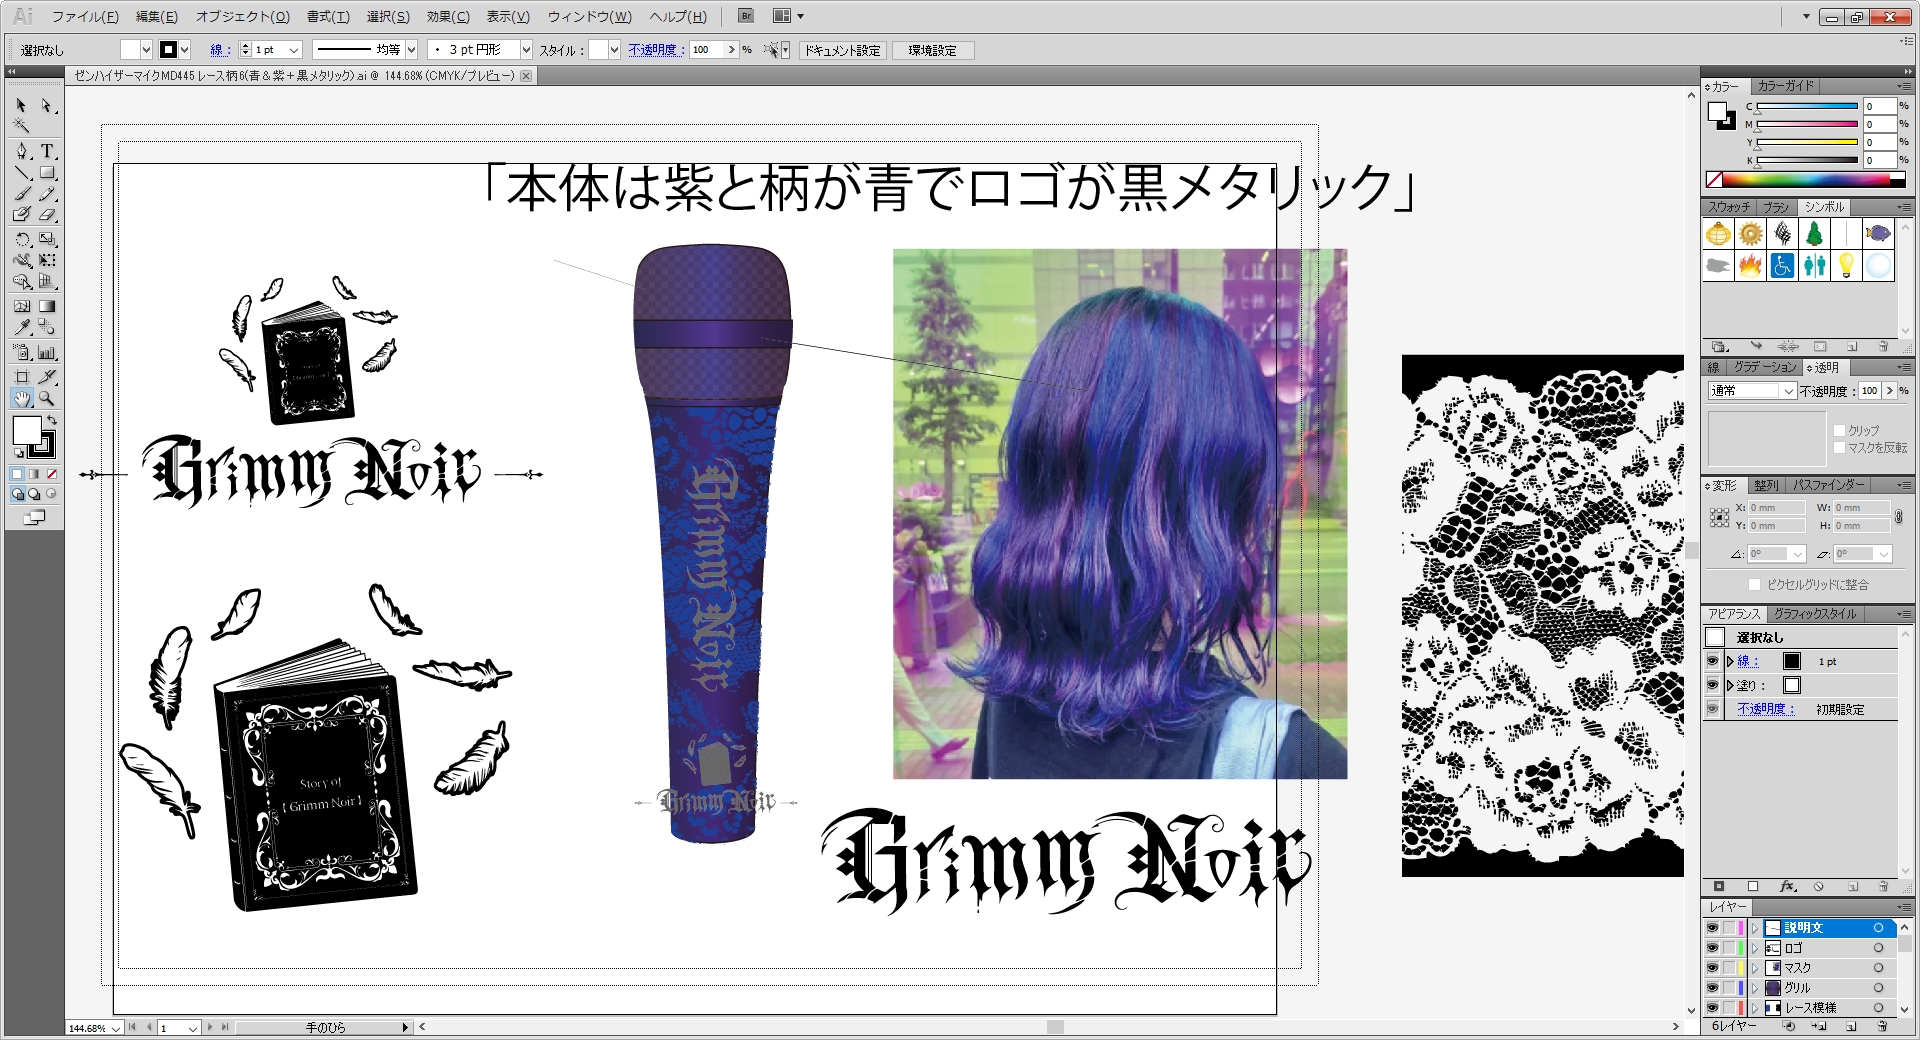Activate the Zoom tool in toolbox
The height and width of the screenshot is (1040, 1920).
click(x=47, y=398)
